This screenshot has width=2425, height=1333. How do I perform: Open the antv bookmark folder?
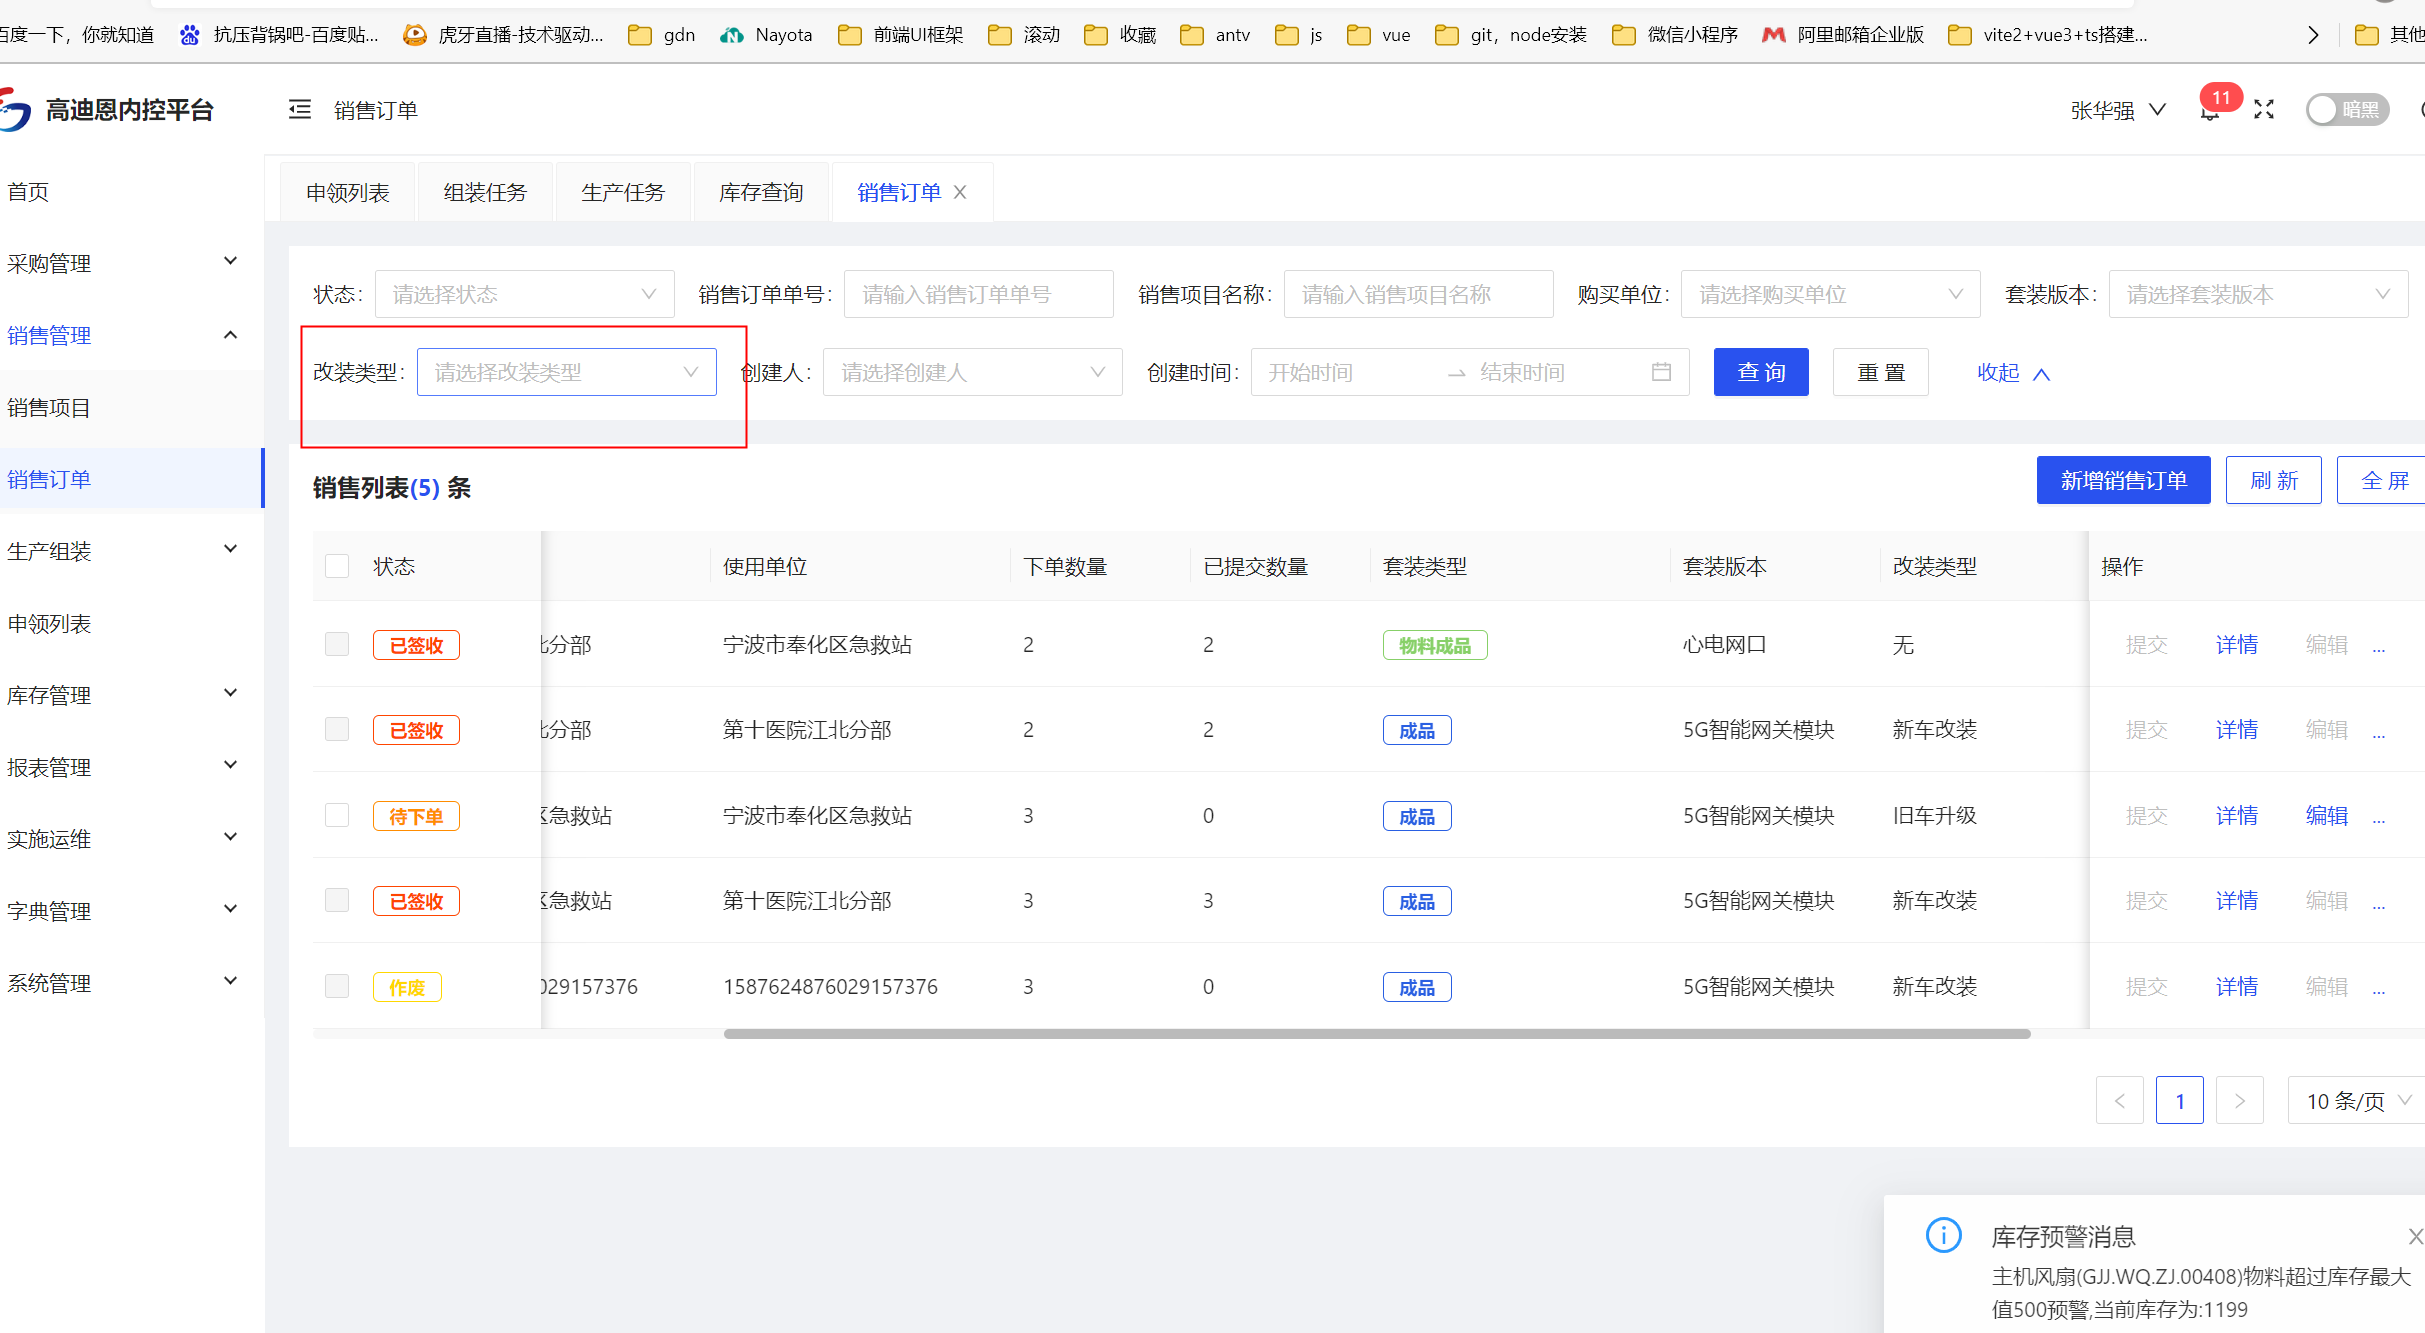pyautogui.click(x=1215, y=35)
